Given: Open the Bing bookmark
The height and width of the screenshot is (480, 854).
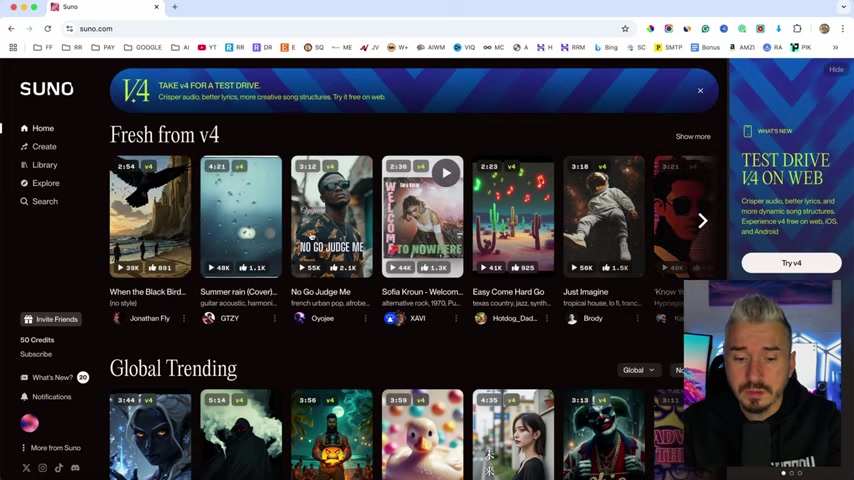Looking at the screenshot, I should click(606, 48).
